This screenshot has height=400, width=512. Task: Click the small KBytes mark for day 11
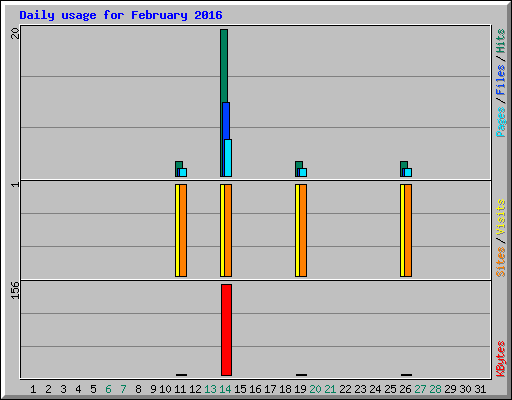[x=181, y=375]
